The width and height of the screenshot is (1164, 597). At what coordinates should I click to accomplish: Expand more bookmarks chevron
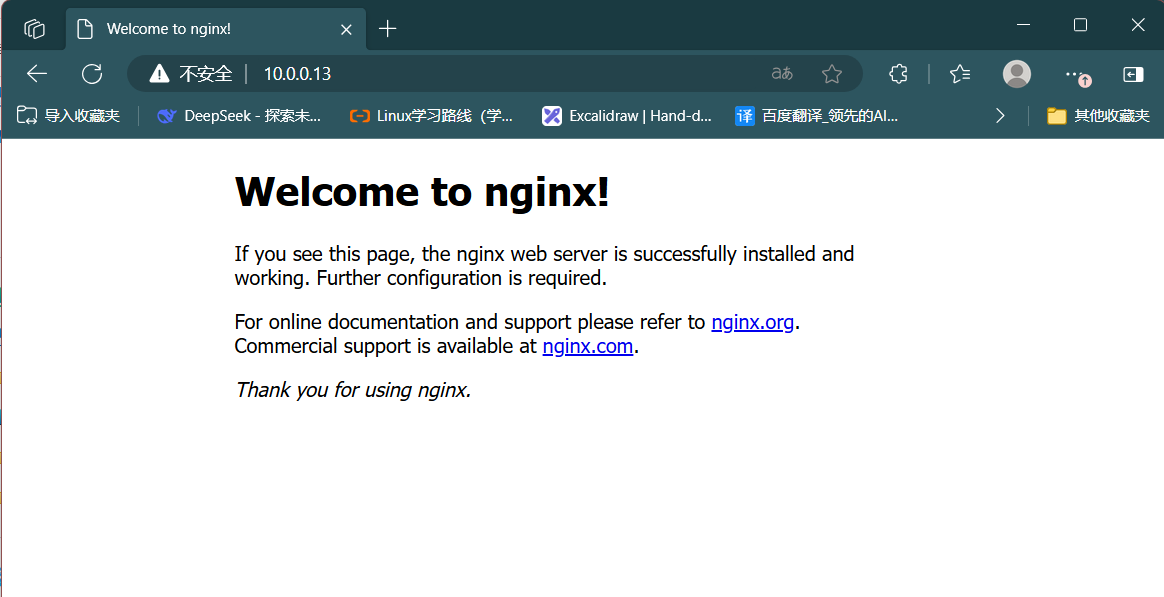pyautogui.click(x=1000, y=115)
